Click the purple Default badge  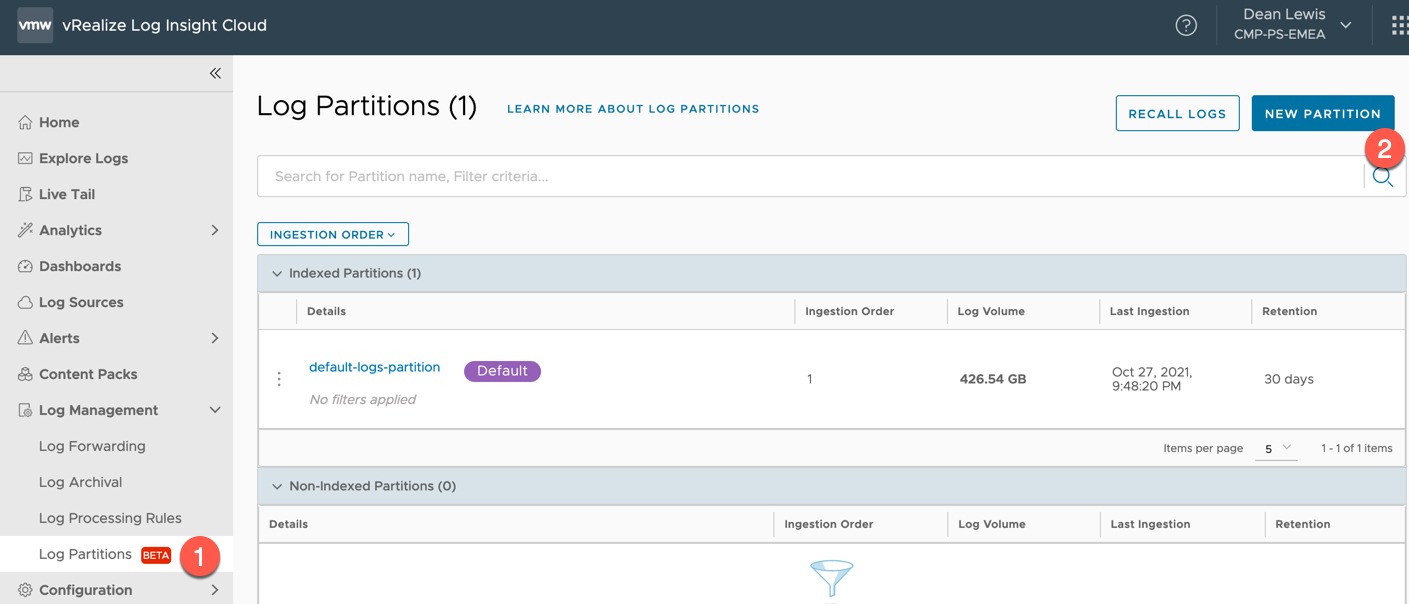(x=502, y=371)
